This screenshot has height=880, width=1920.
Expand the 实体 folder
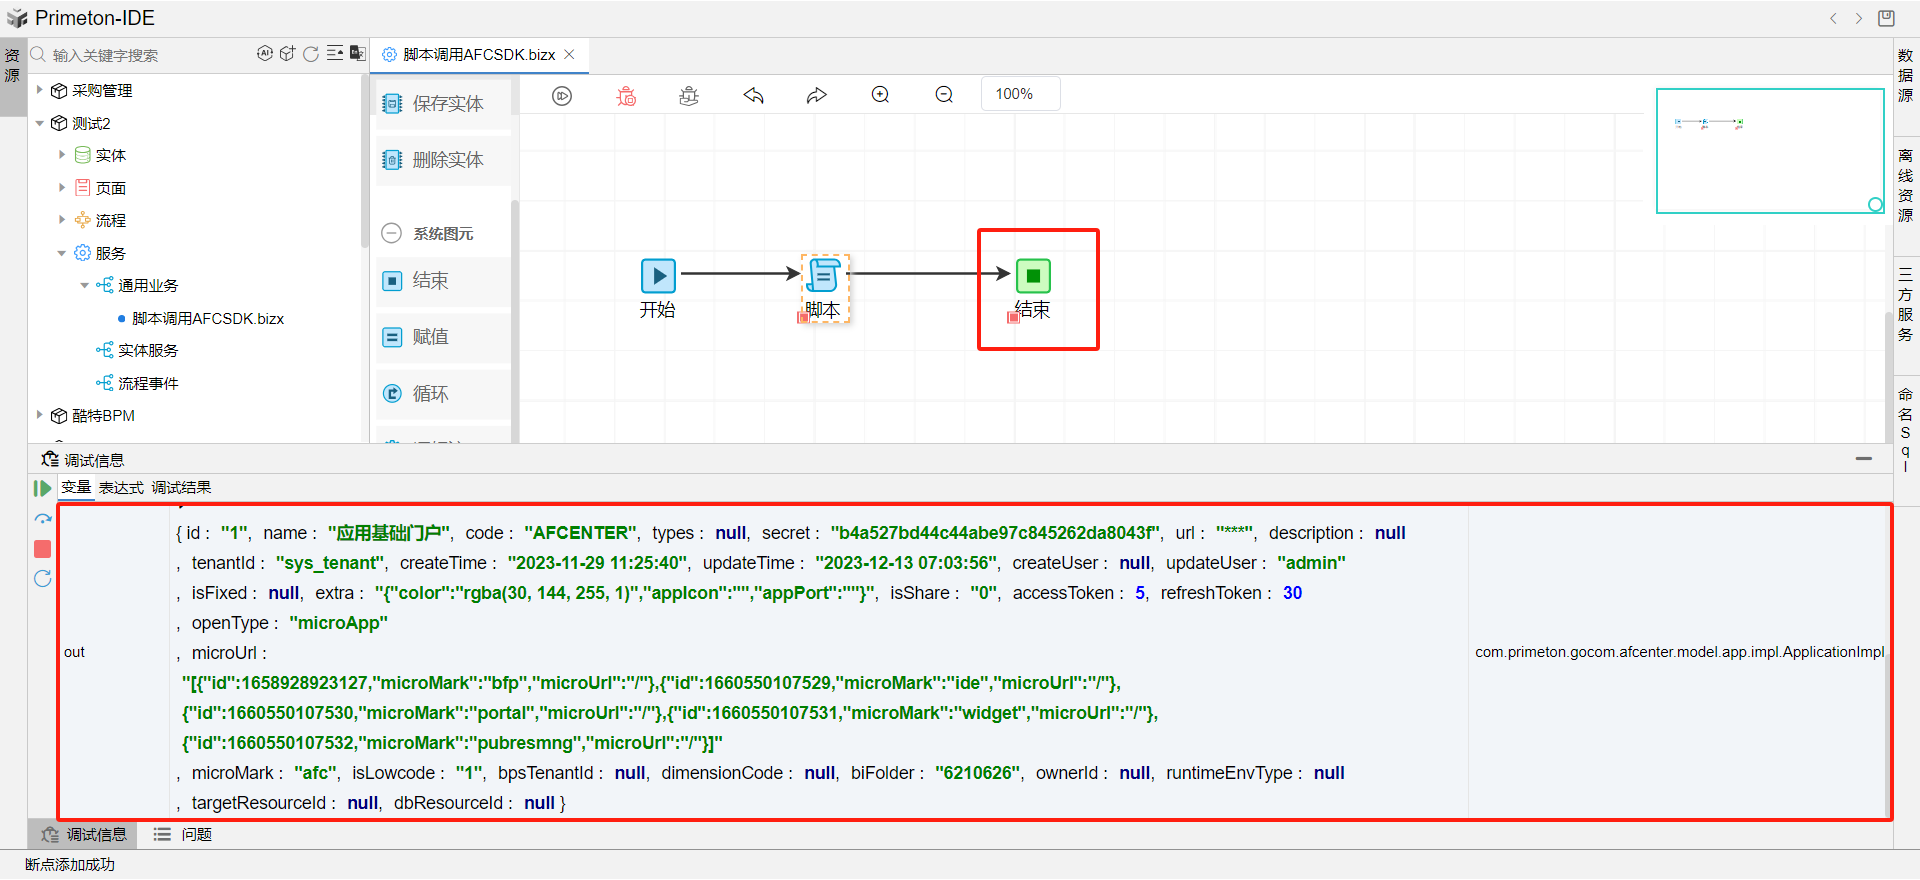(62, 155)
